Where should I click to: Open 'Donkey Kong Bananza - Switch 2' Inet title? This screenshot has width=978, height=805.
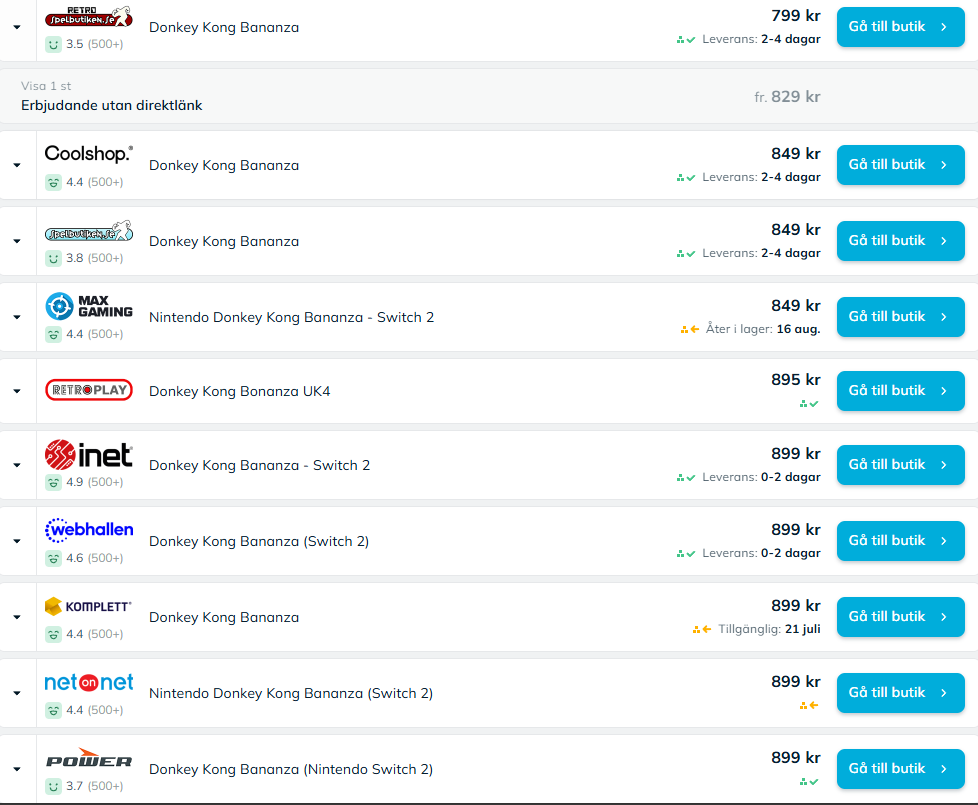(x=259, y=465)
